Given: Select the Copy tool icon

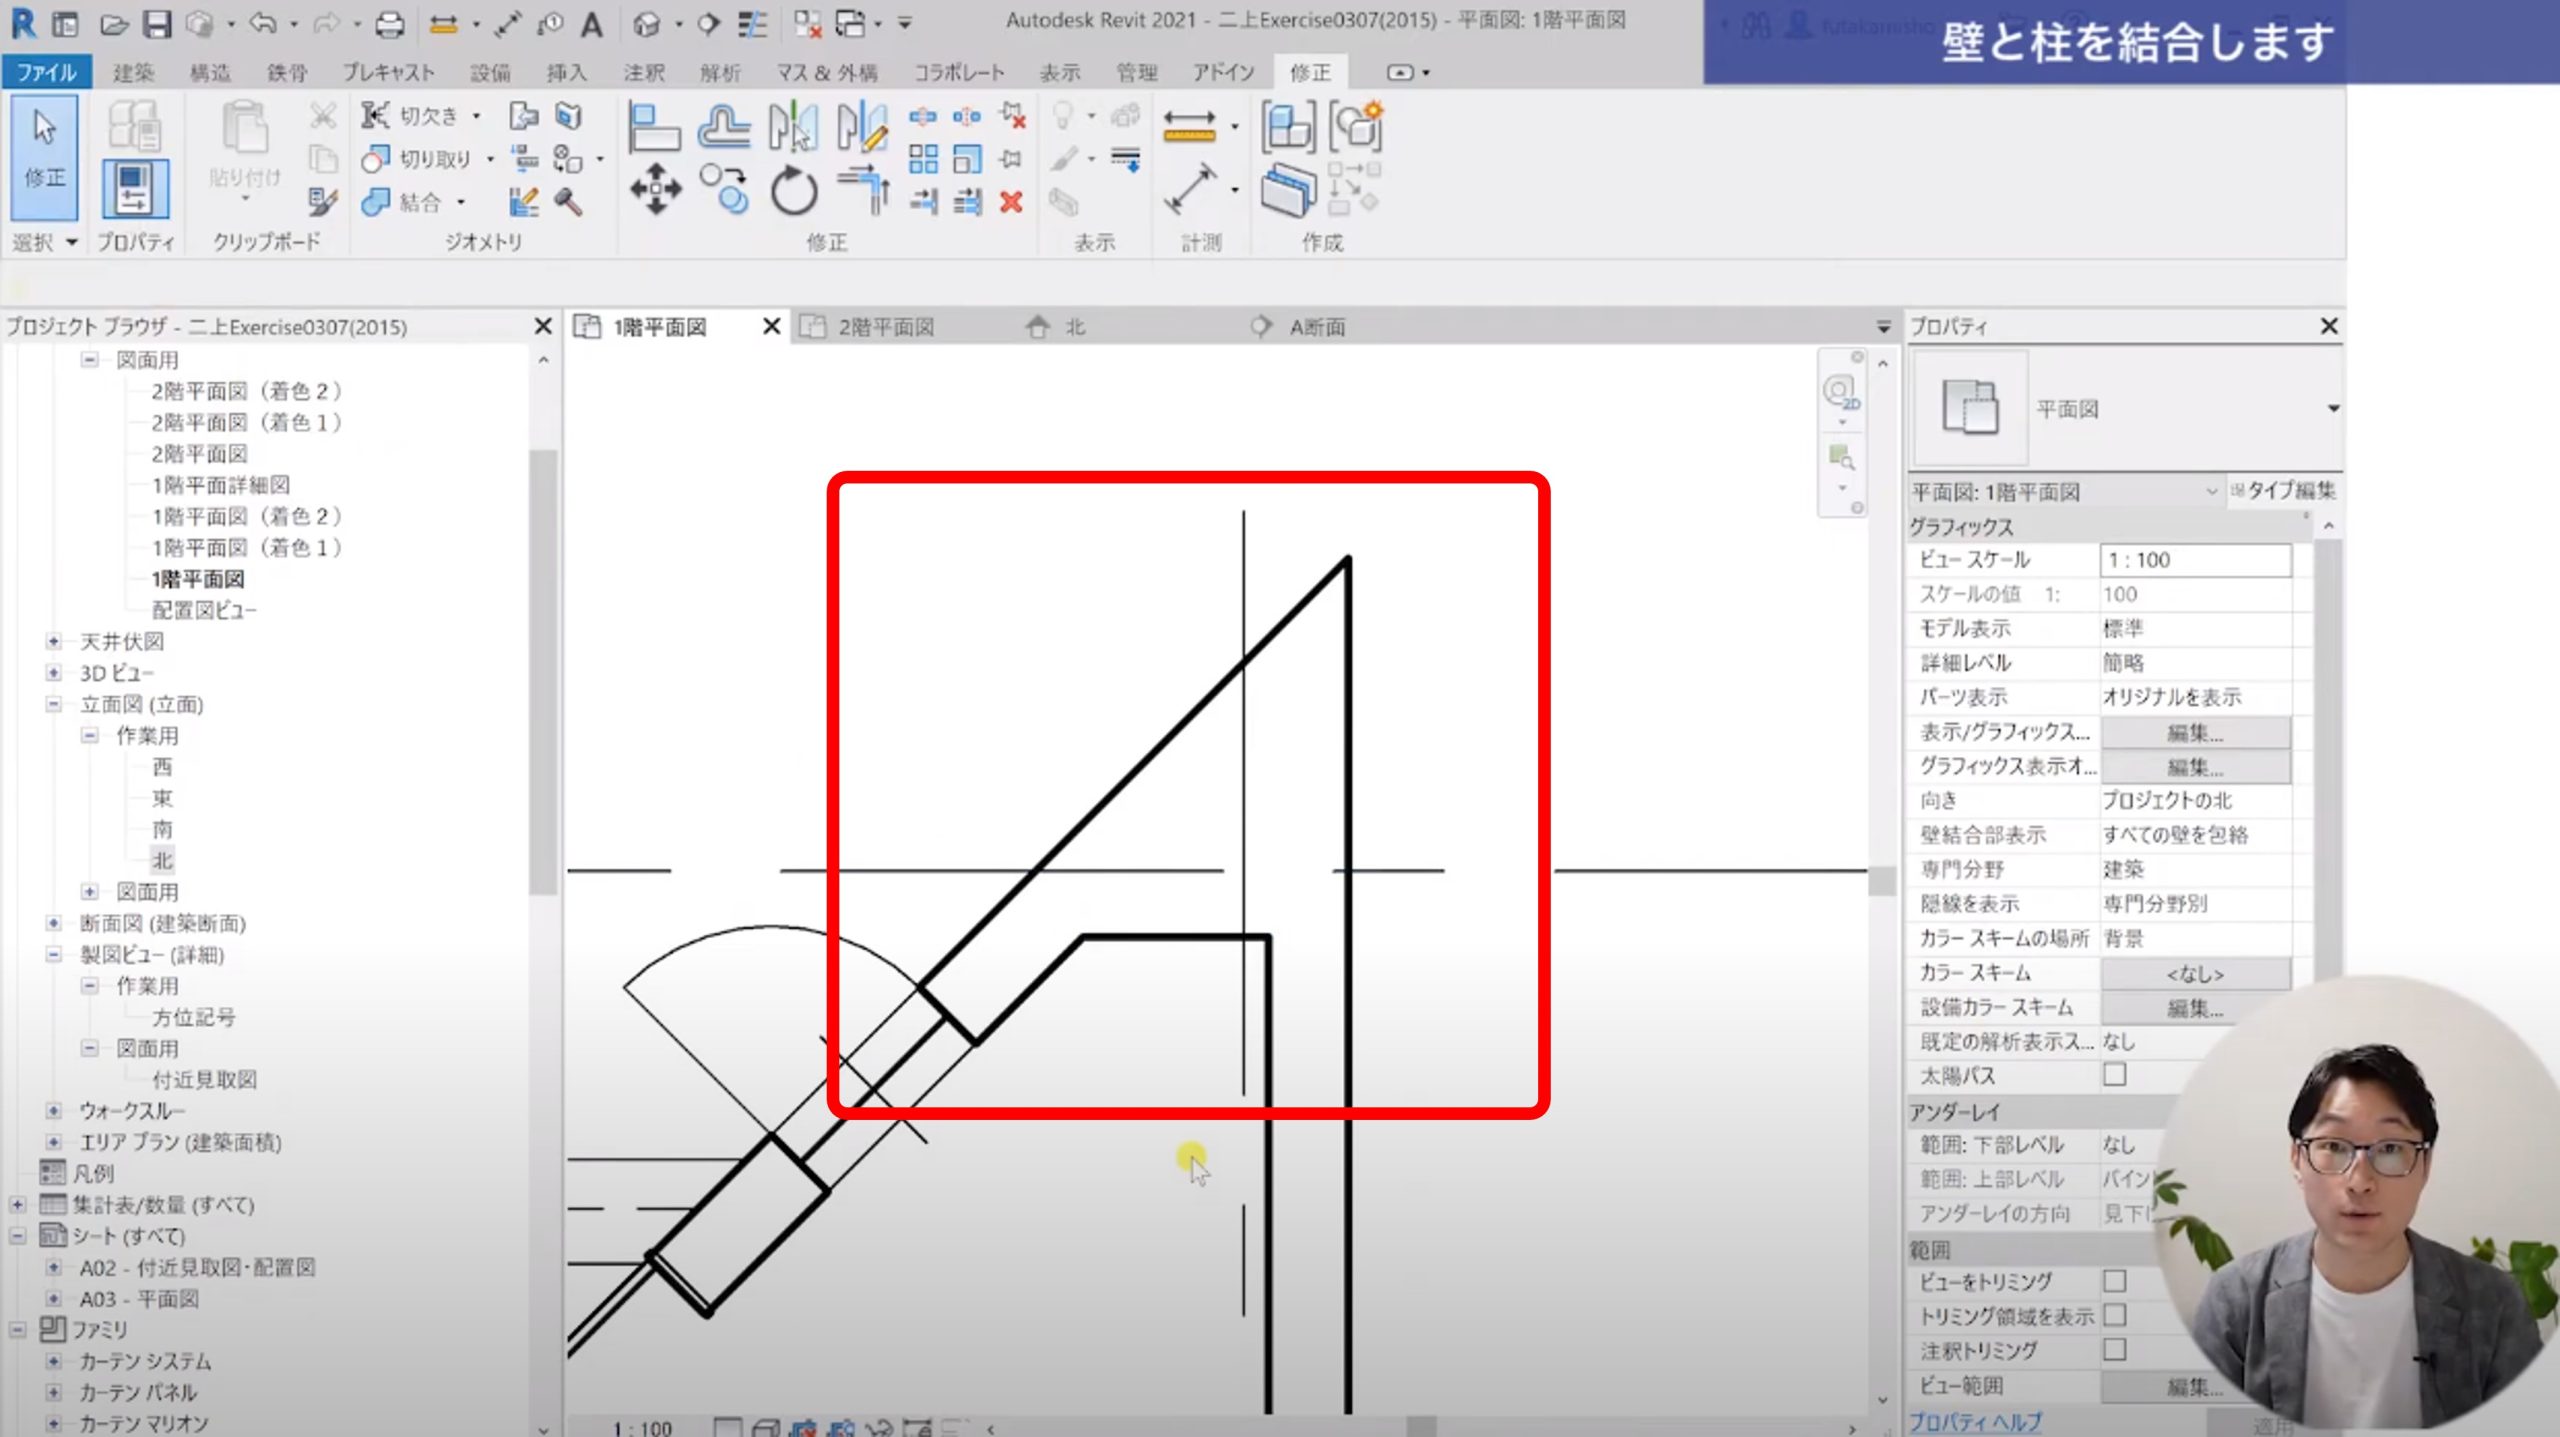Looking at the screenshot, I should (x=724, y=190).
